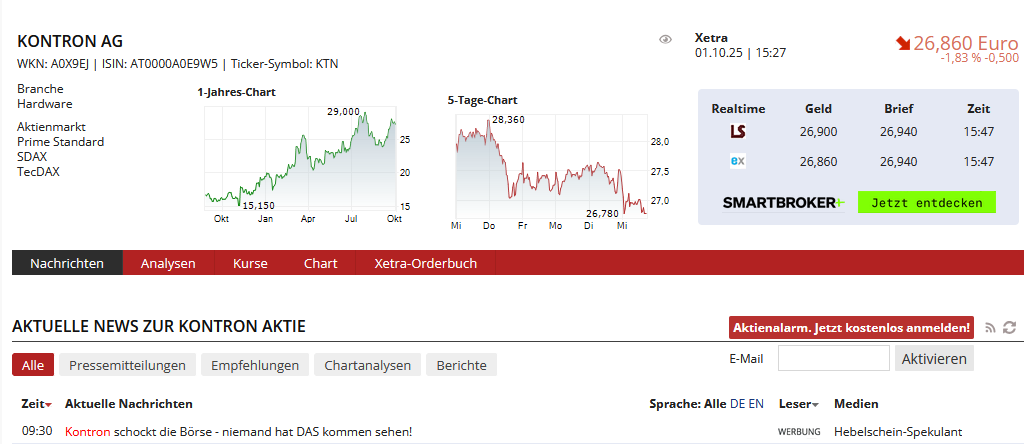Click the watchlist eye icon beside Xetra

pyautogui.click(x=665, y=39)
